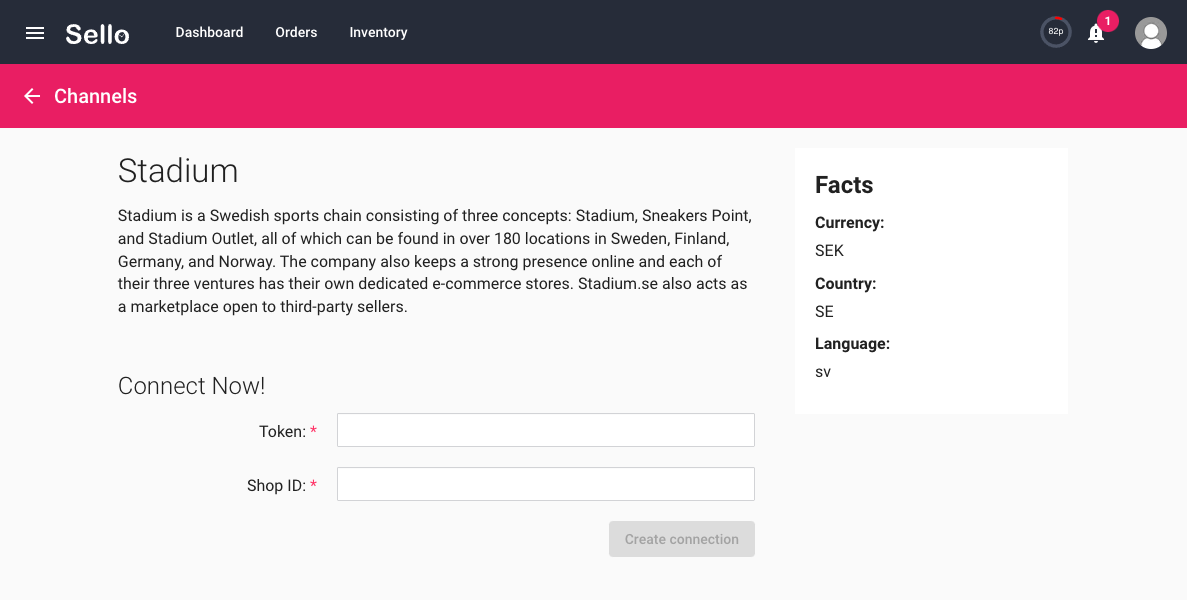Viewport: 1187px width, 600px height.
Task: Click the Channels breadcrumb title
Action: coord(95,96)
